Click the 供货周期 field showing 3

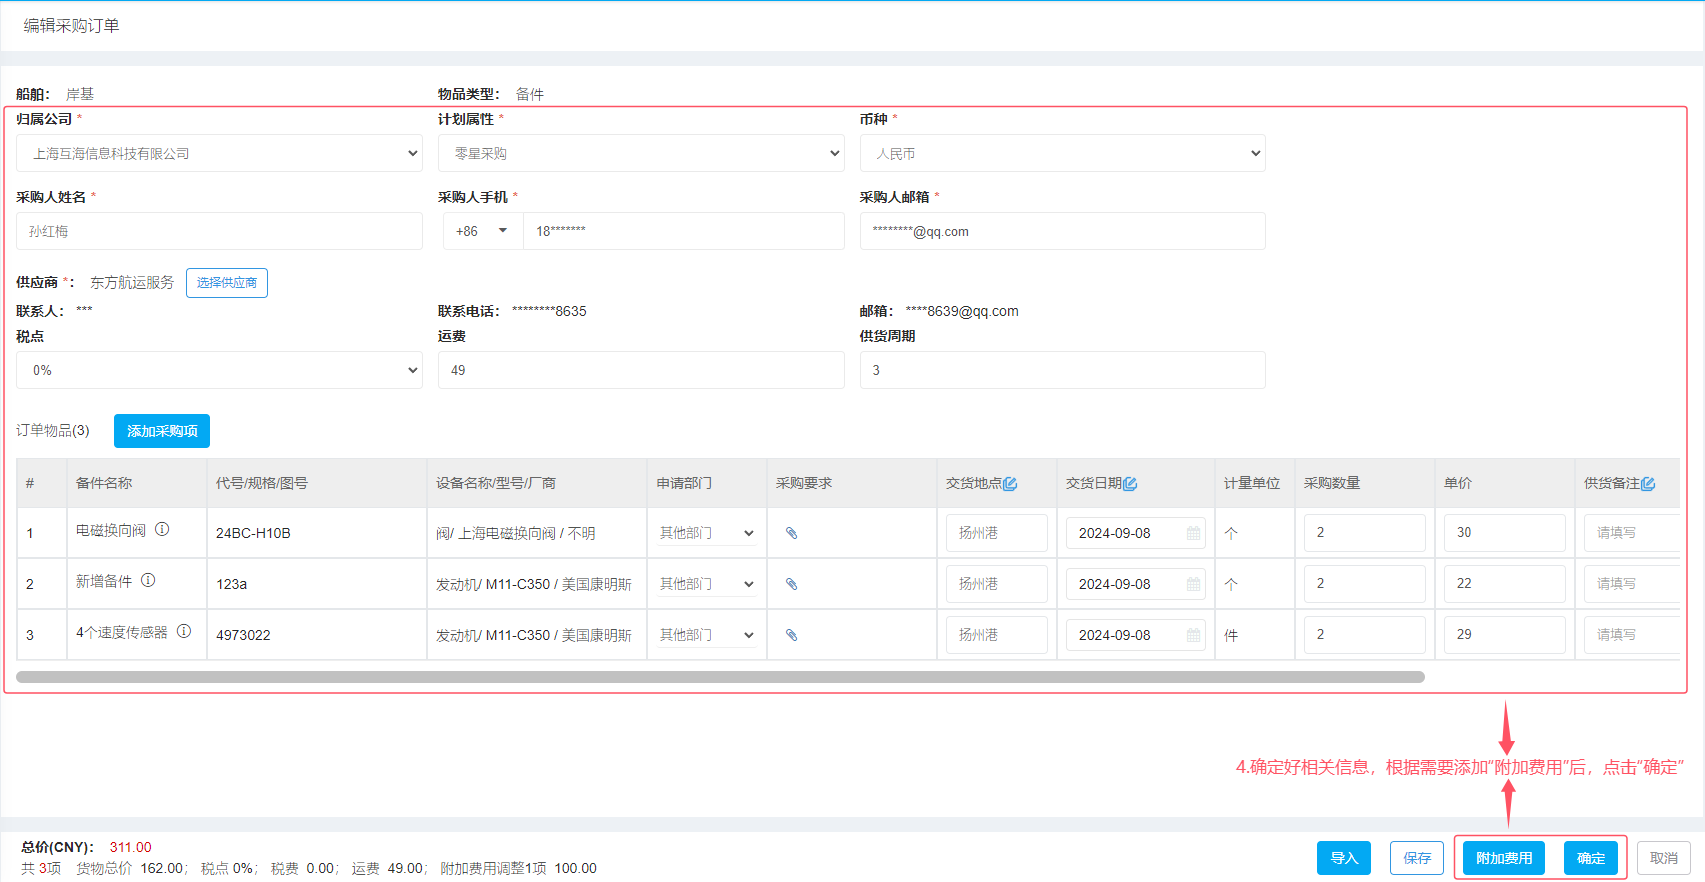[1063, 370]
